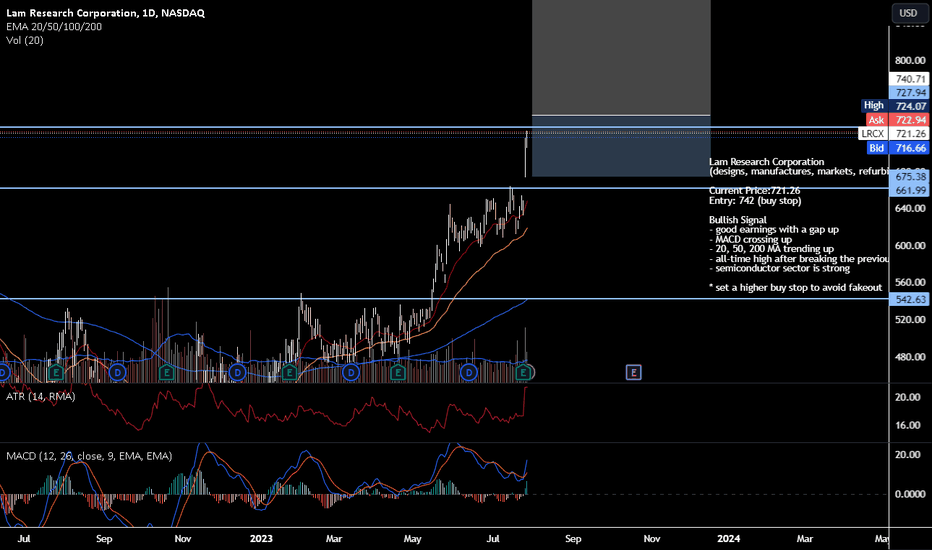Click the 'semiconductor sector is strong' note

click(779, 268)
